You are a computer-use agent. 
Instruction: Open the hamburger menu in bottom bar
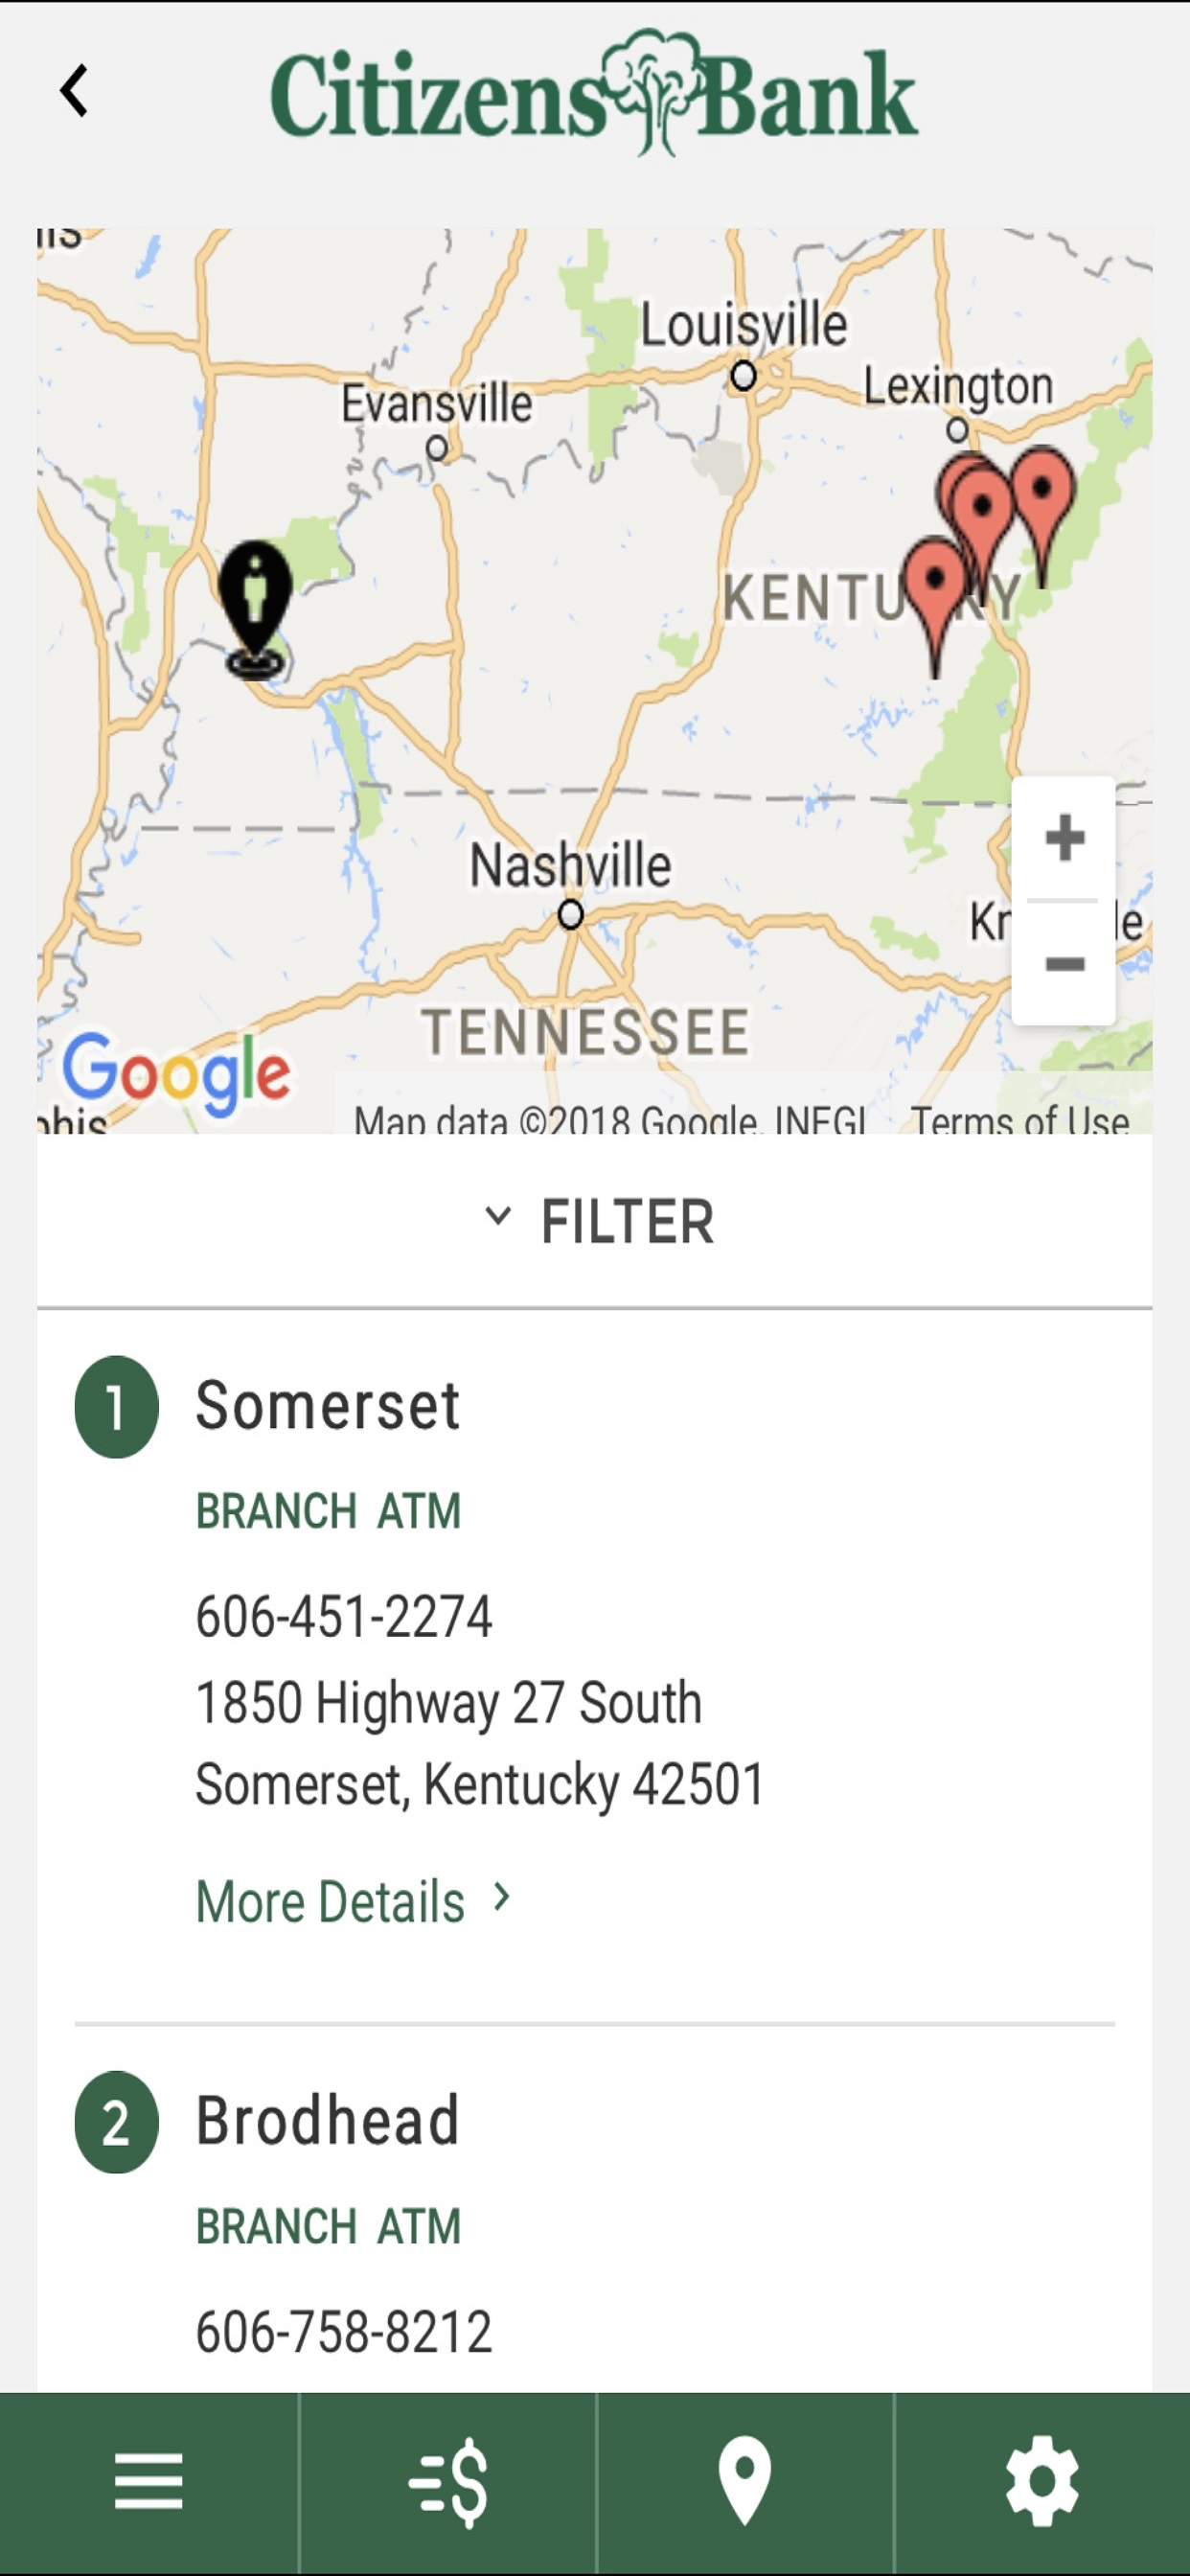148,2482
